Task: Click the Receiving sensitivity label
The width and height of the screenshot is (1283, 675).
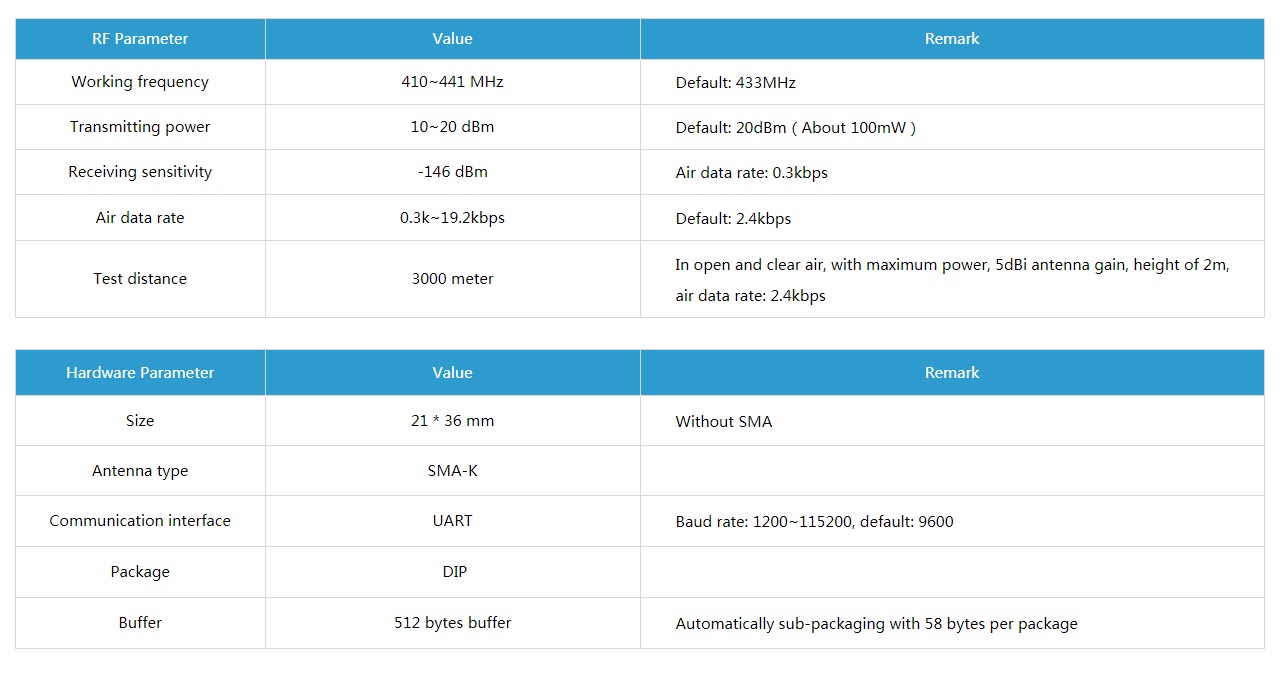Action: click(140, 172)
